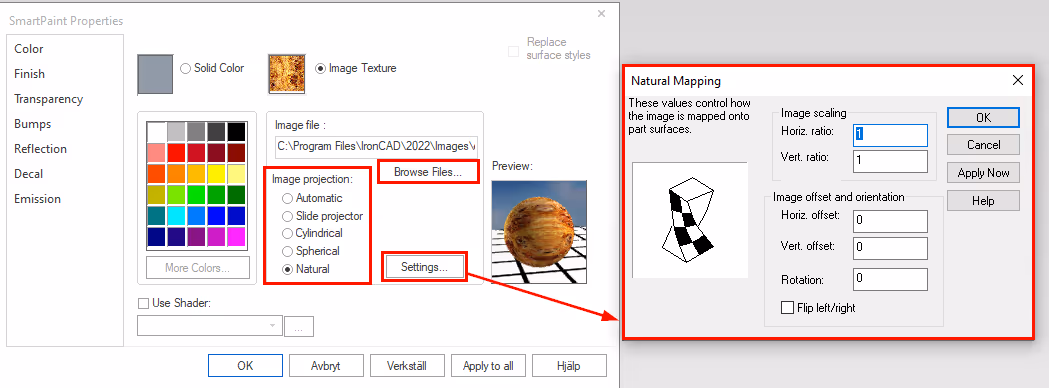Click the checkered mapping illustration
Image resolution: width=1049 pixels, height=388 pixels.
(x=690, y=220)
